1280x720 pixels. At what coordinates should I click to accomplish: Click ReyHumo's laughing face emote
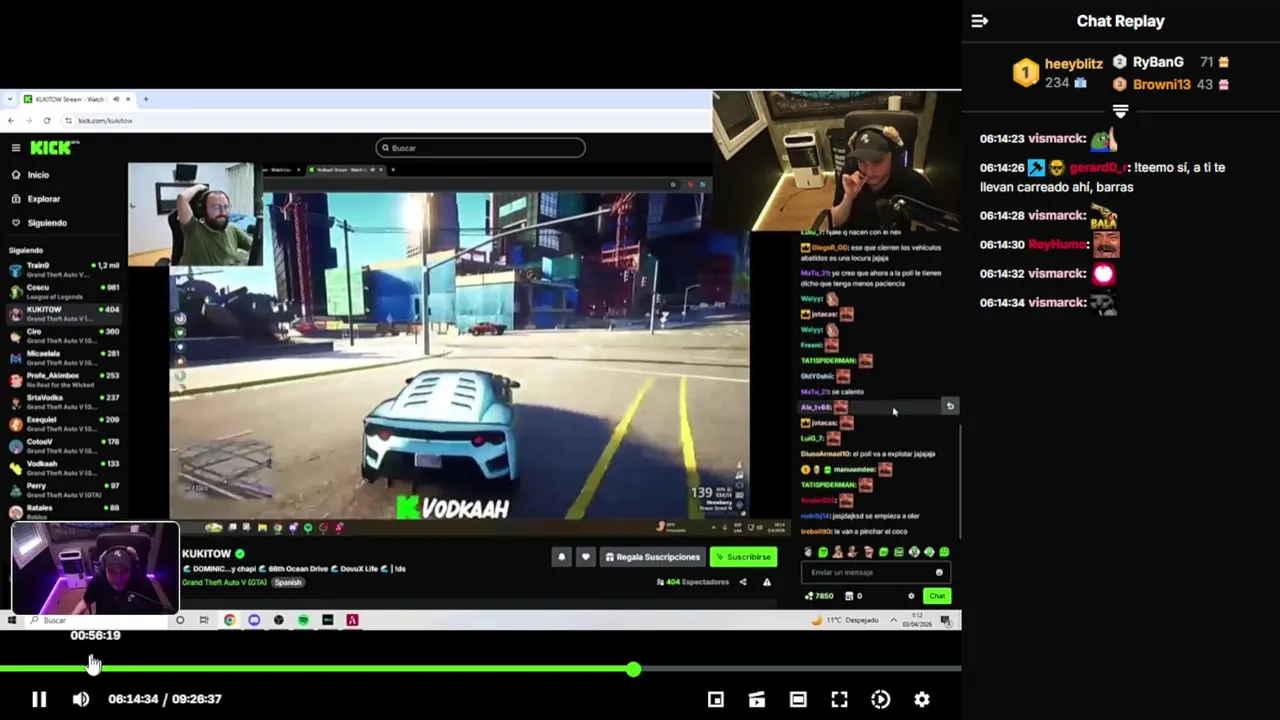click(x=1106, y=244)
